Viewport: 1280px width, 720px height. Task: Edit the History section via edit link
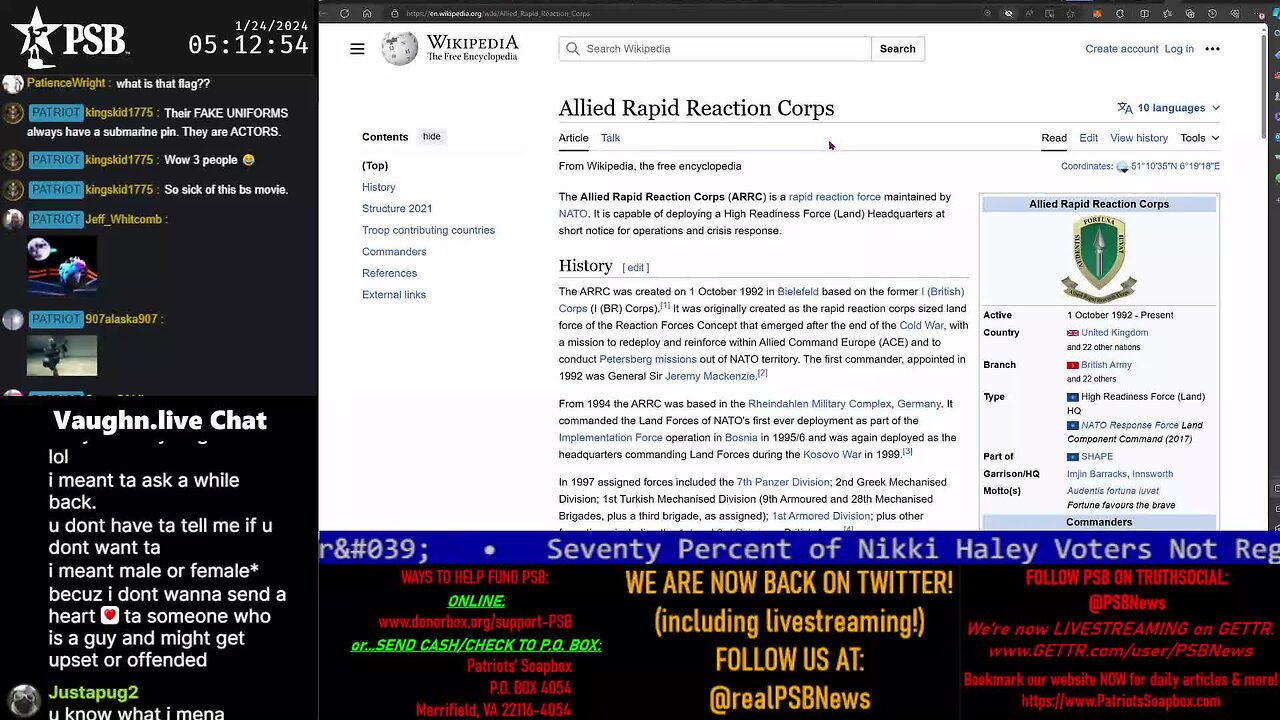click(636, 268)
